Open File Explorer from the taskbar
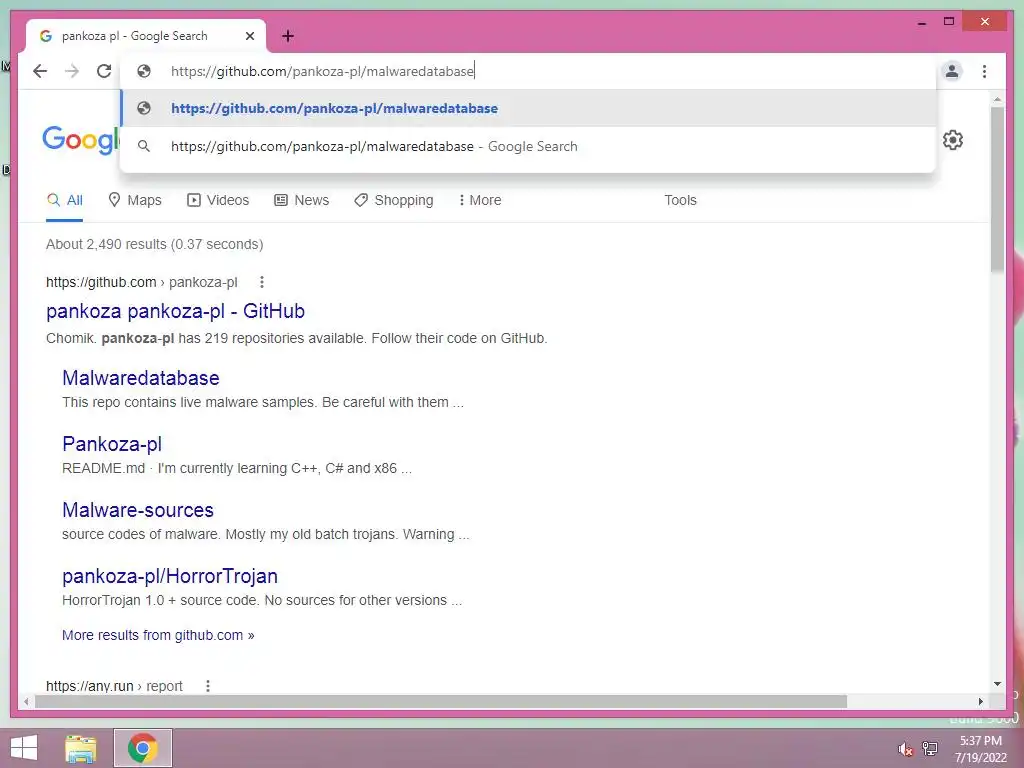The height and width of the screenshot is (768, 1024). click(81, 748)
